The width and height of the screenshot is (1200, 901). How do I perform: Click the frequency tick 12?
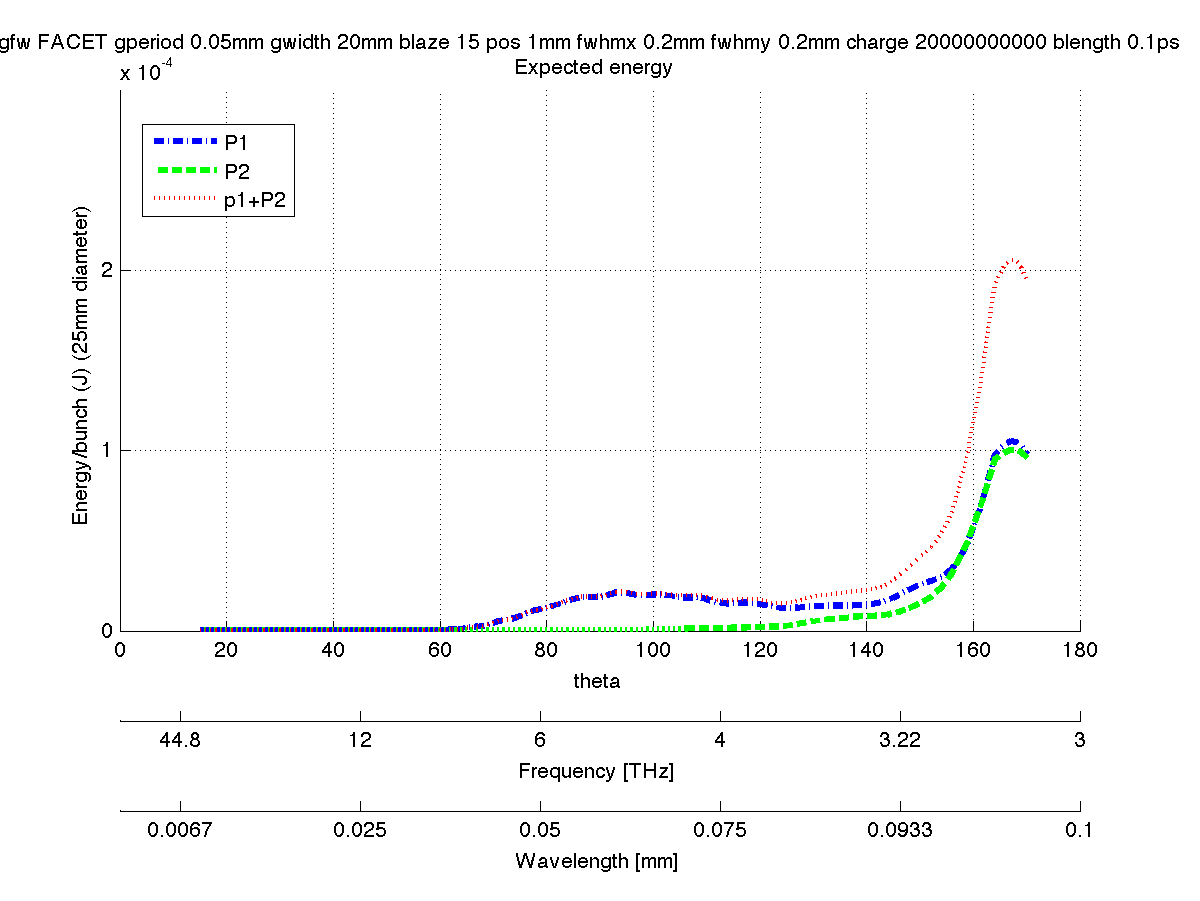click(x=360, y=741)
